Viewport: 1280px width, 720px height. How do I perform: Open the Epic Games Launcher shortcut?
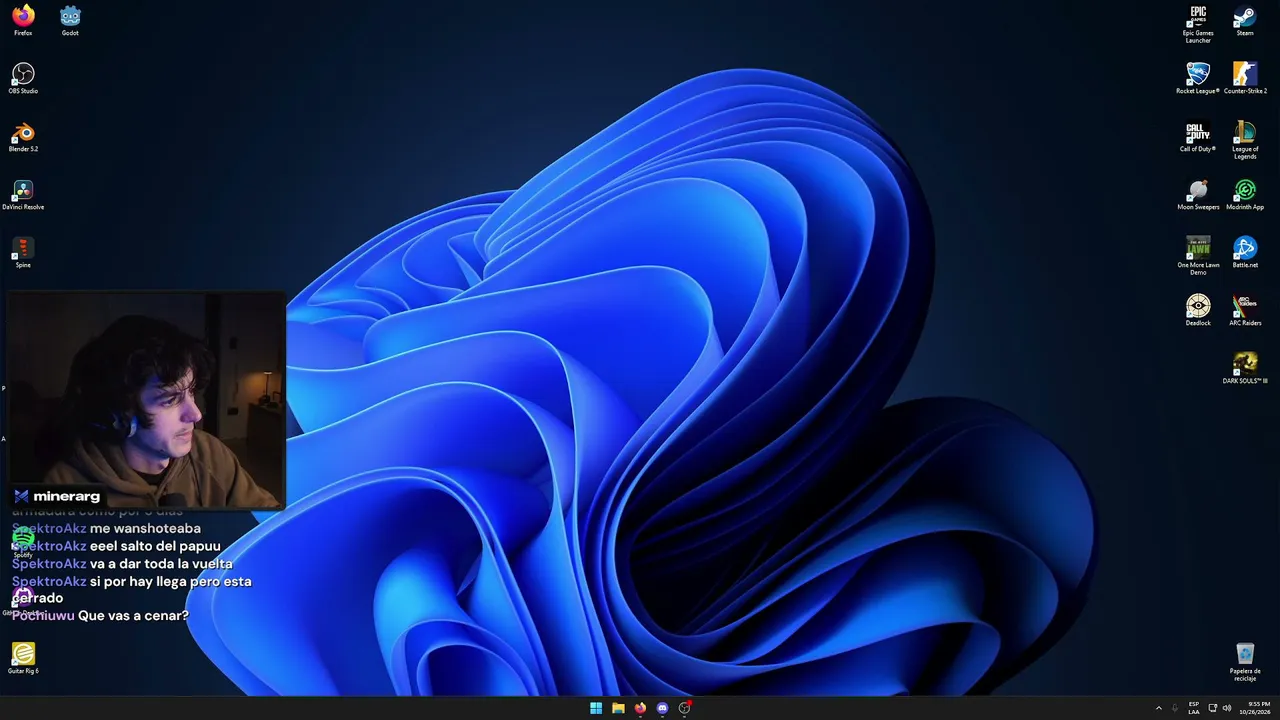click(1198, 24)
